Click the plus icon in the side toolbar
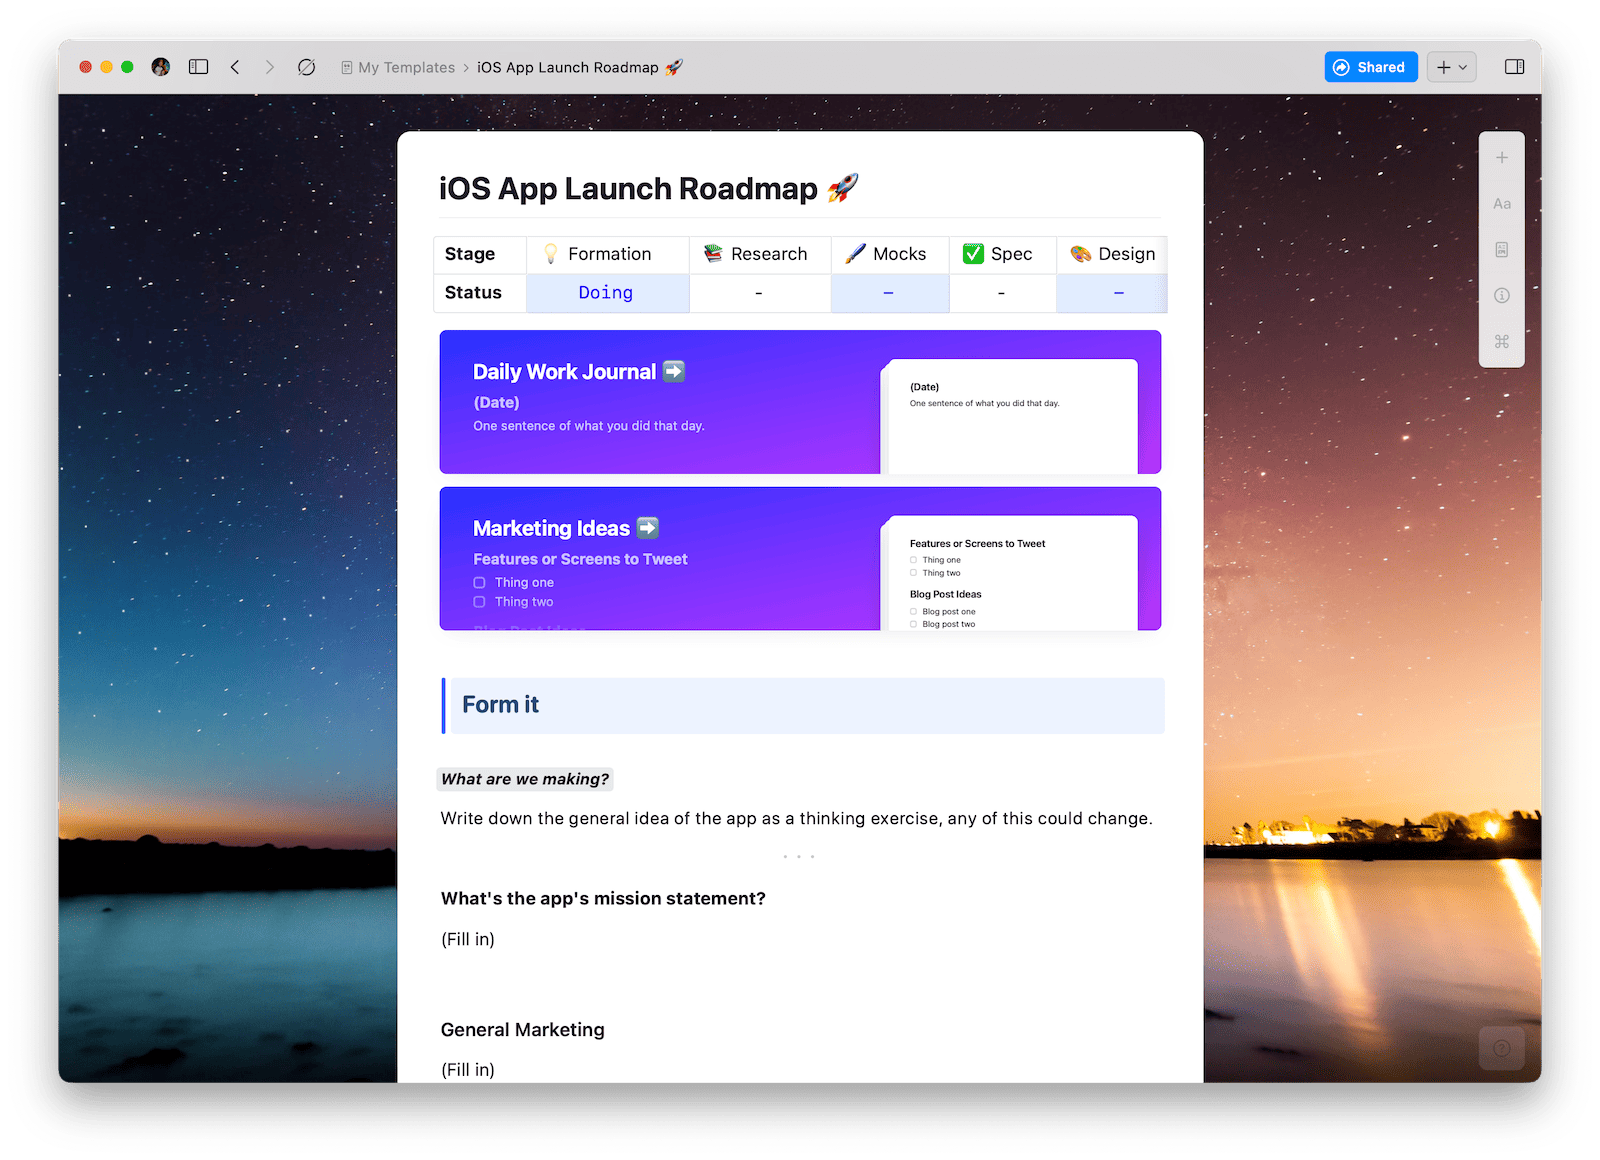1600x1160 pixels. pos(1502,158)
